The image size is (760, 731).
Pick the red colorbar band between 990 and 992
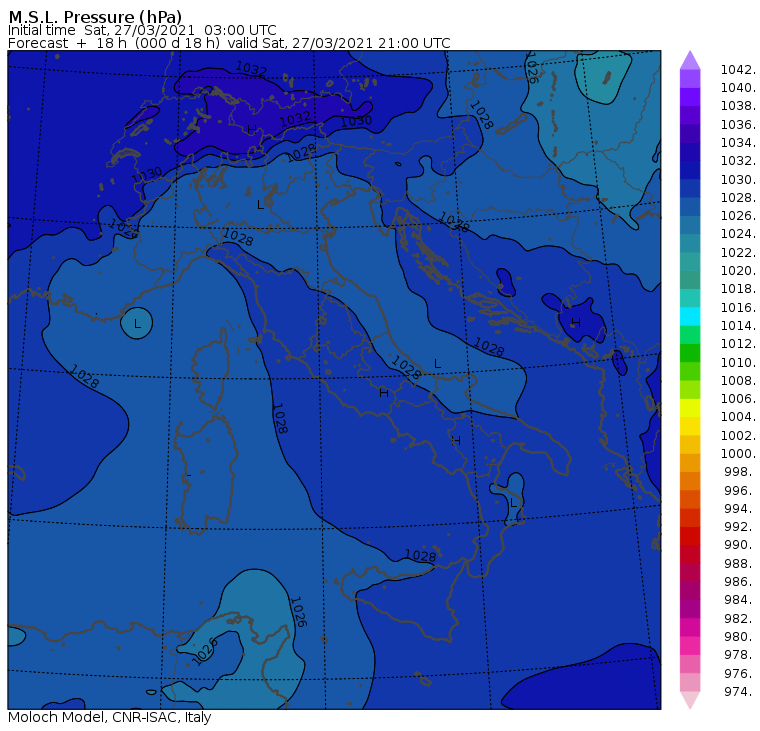[690, 536]
